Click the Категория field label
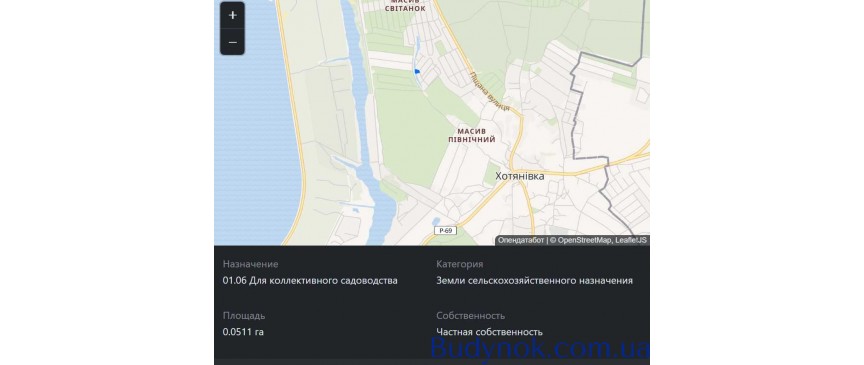This screenshot has width=864, height=365. [x=460, y=264]
